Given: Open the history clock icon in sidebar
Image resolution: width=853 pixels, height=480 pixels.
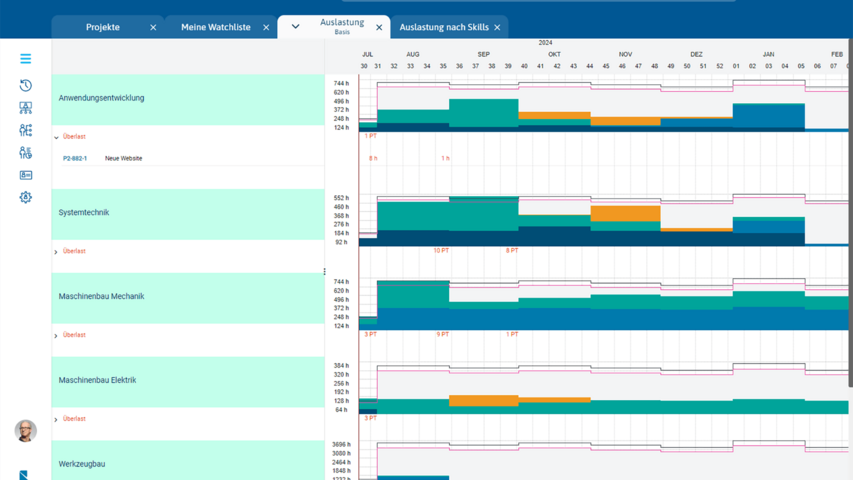Looking at the screenshot, I should (26, 85).
